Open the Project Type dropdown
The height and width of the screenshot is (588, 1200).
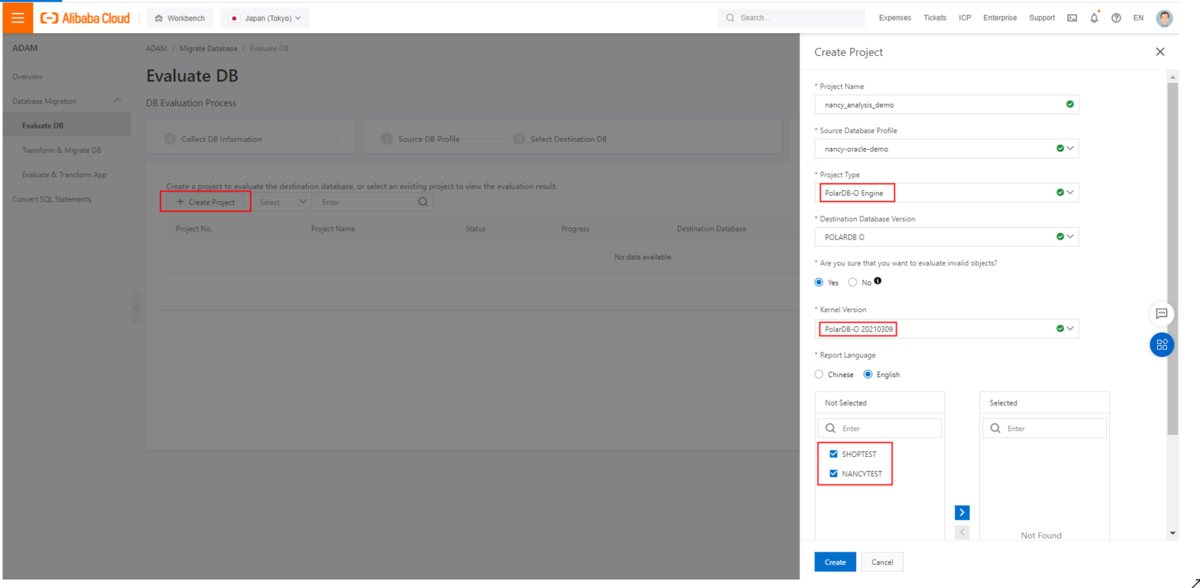click(946, 193)
